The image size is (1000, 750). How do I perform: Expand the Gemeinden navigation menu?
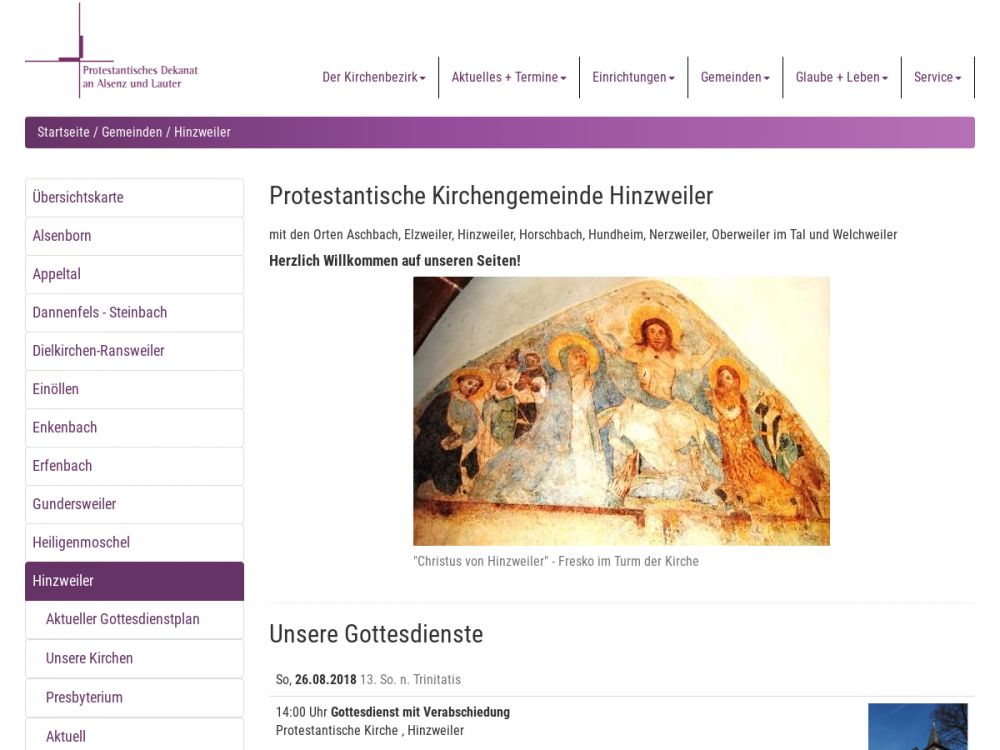click(735, 77)
